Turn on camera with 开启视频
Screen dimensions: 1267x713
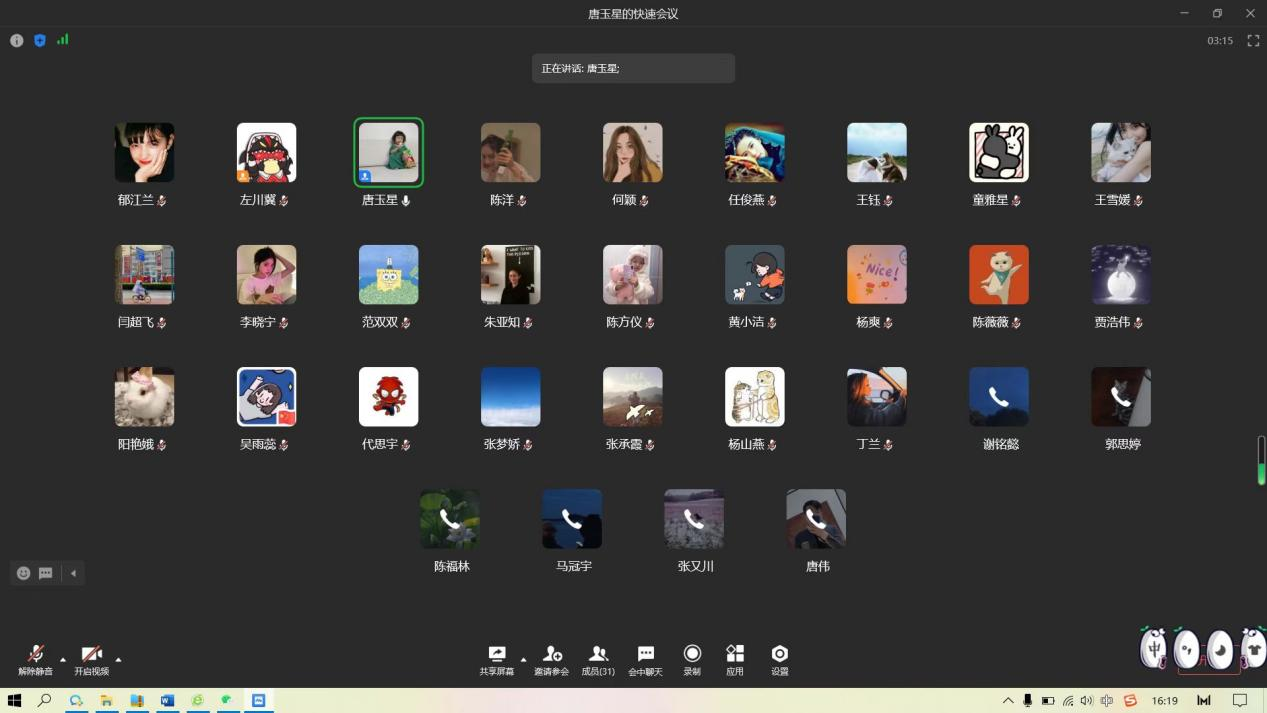coord(91,659)
